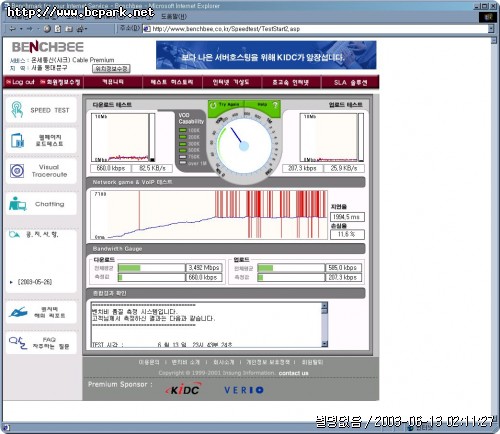
Task: Open the 초고속 인터넷 navigation tab
Action: pyautogui.click(x=291, y=82)
